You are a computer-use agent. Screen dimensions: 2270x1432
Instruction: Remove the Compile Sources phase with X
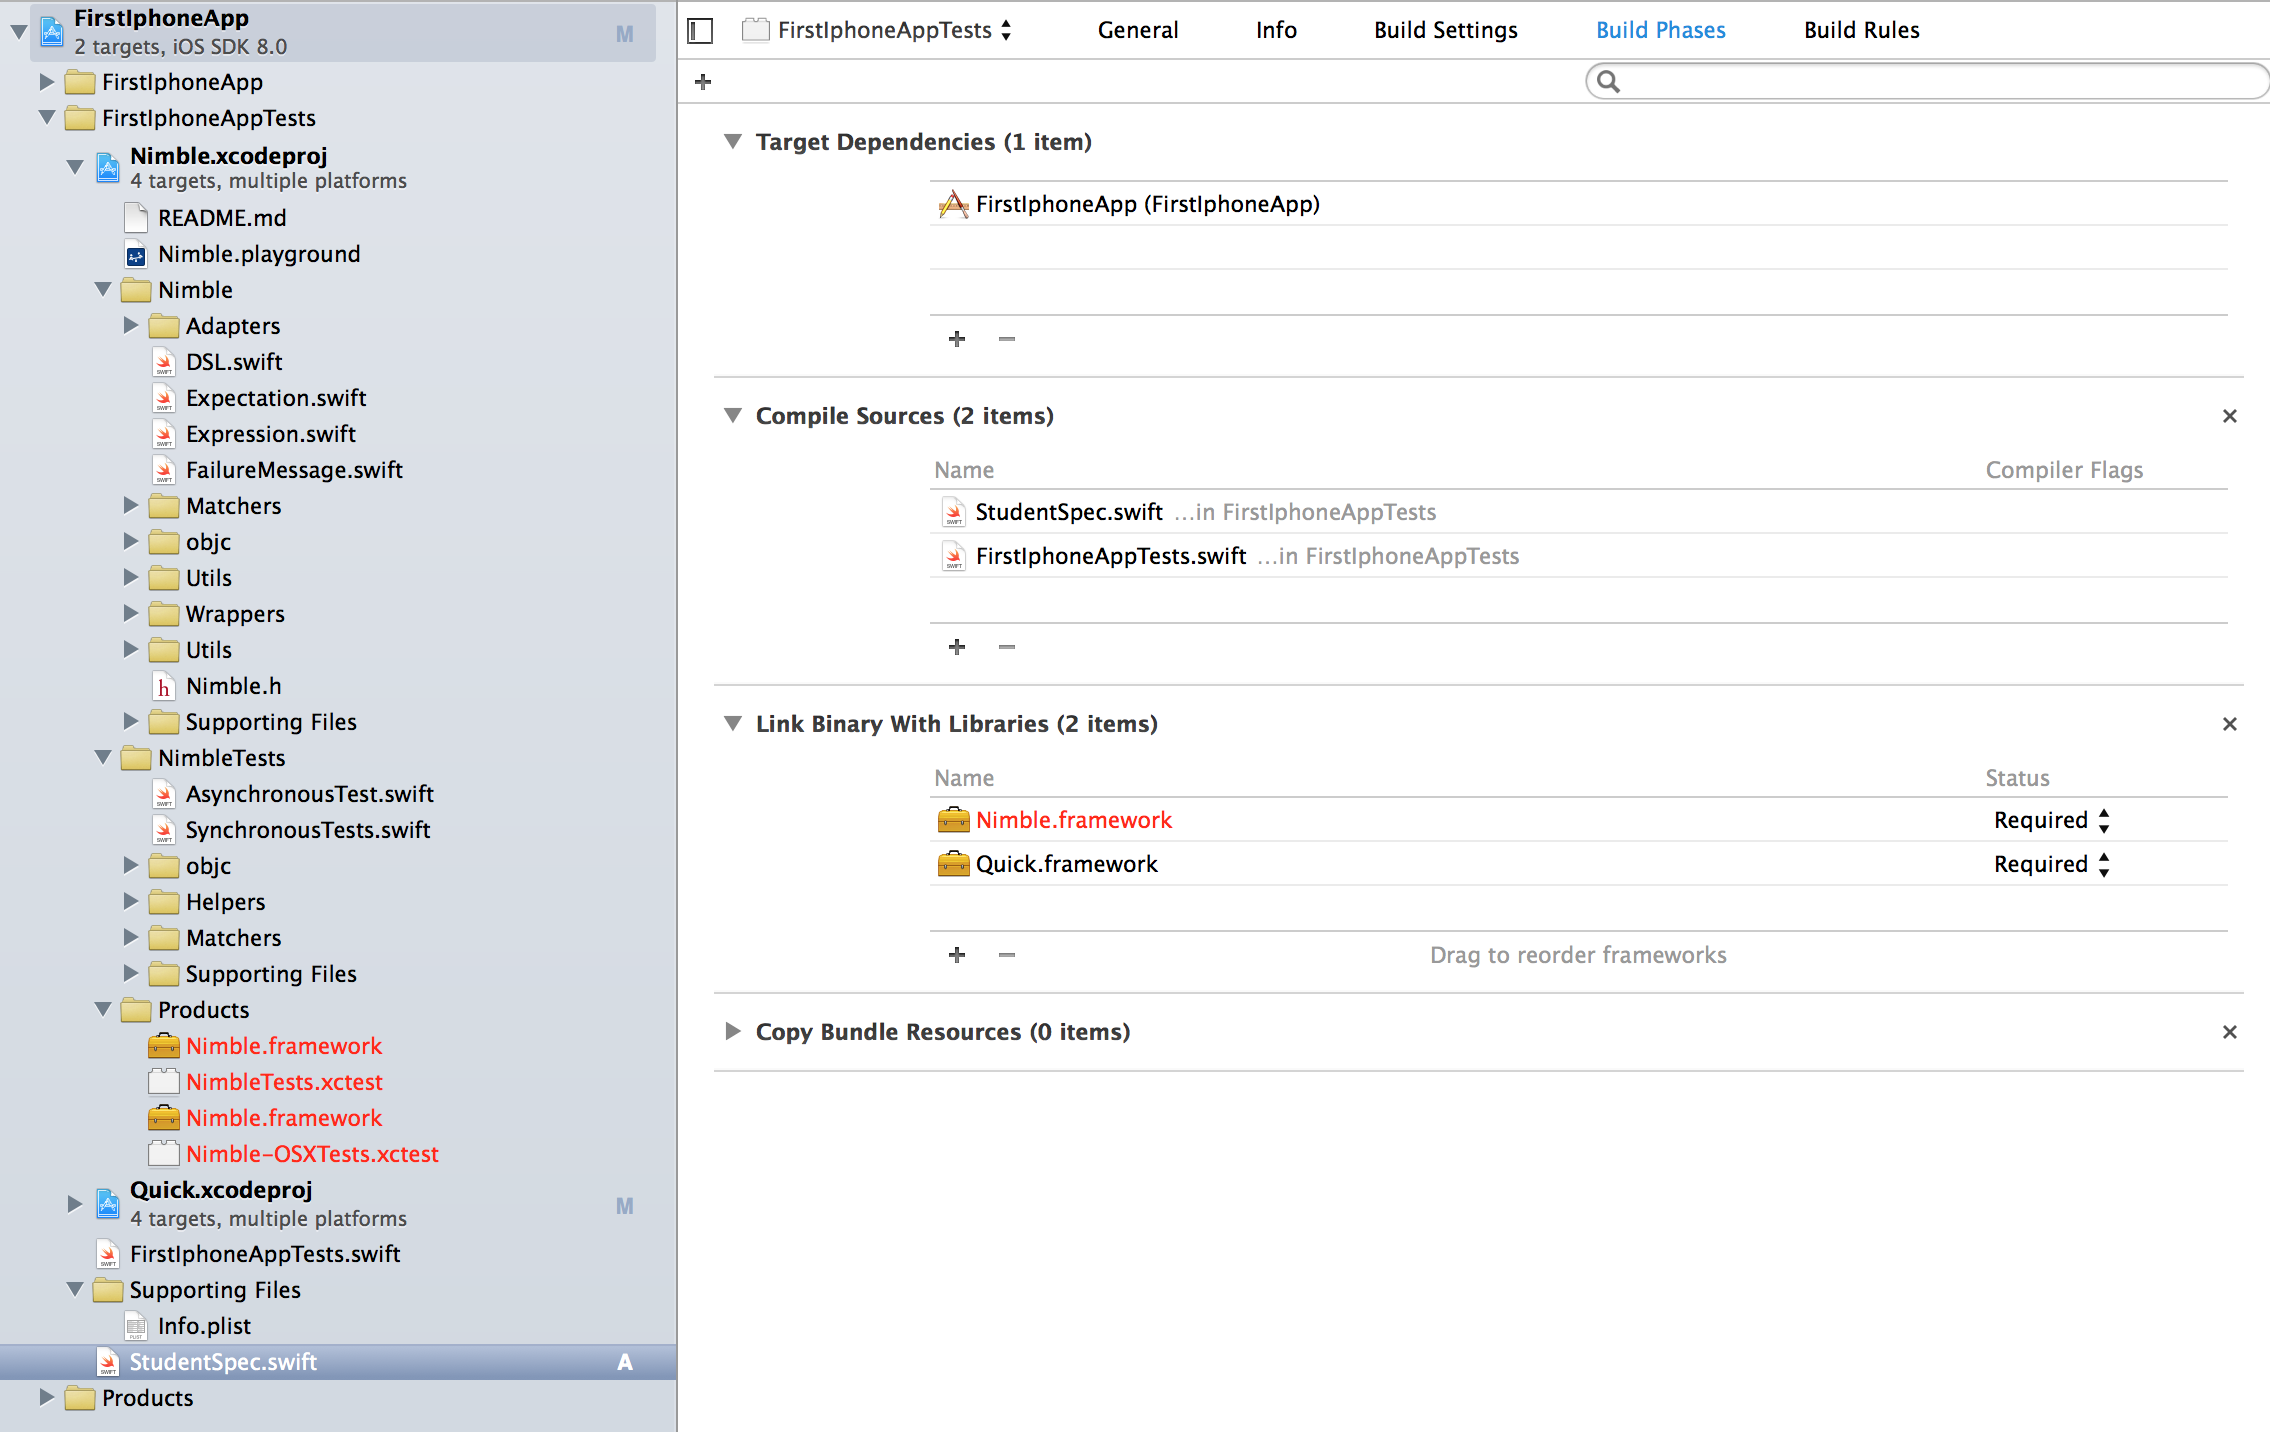(x=2229, y=416)
